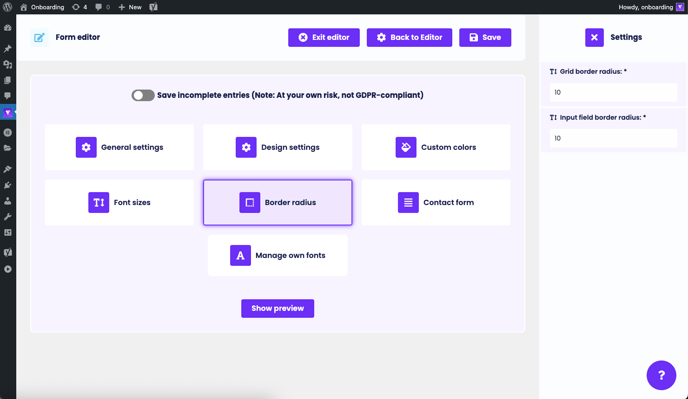Go to Dashboard in the sidebar

click(x=7, y=28)
